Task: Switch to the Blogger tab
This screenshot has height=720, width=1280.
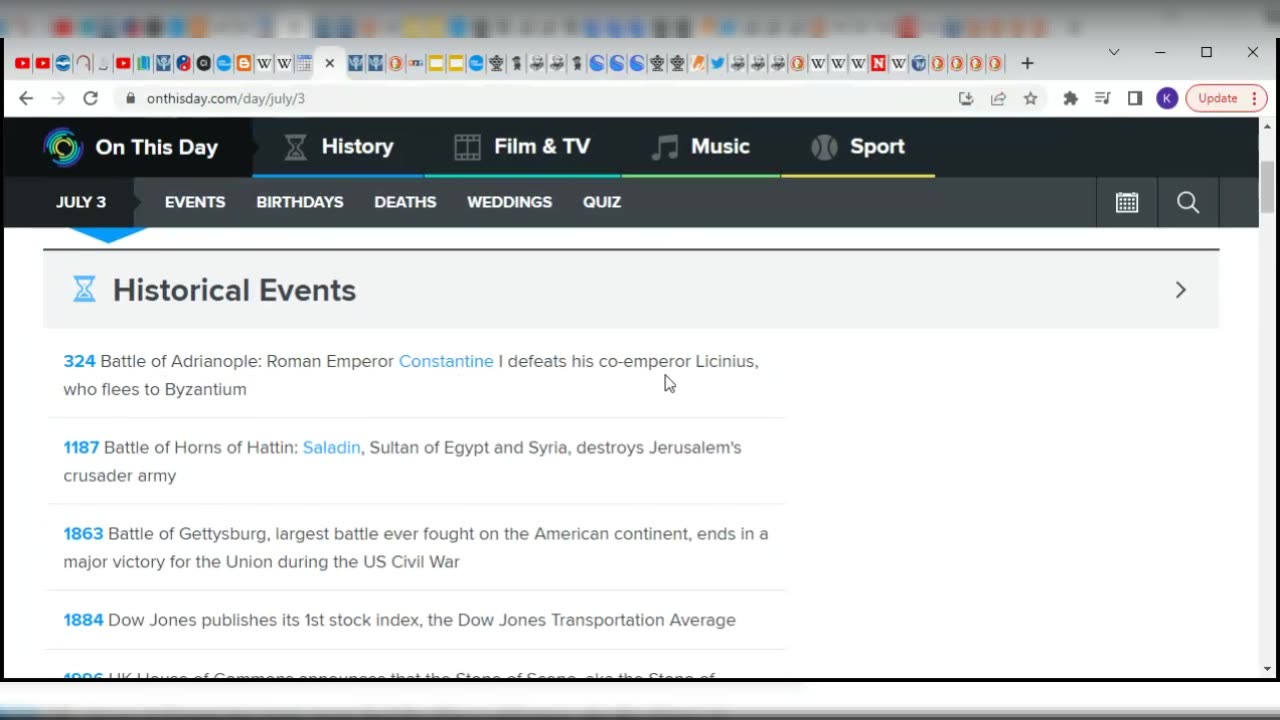Action: click(244, 63)
